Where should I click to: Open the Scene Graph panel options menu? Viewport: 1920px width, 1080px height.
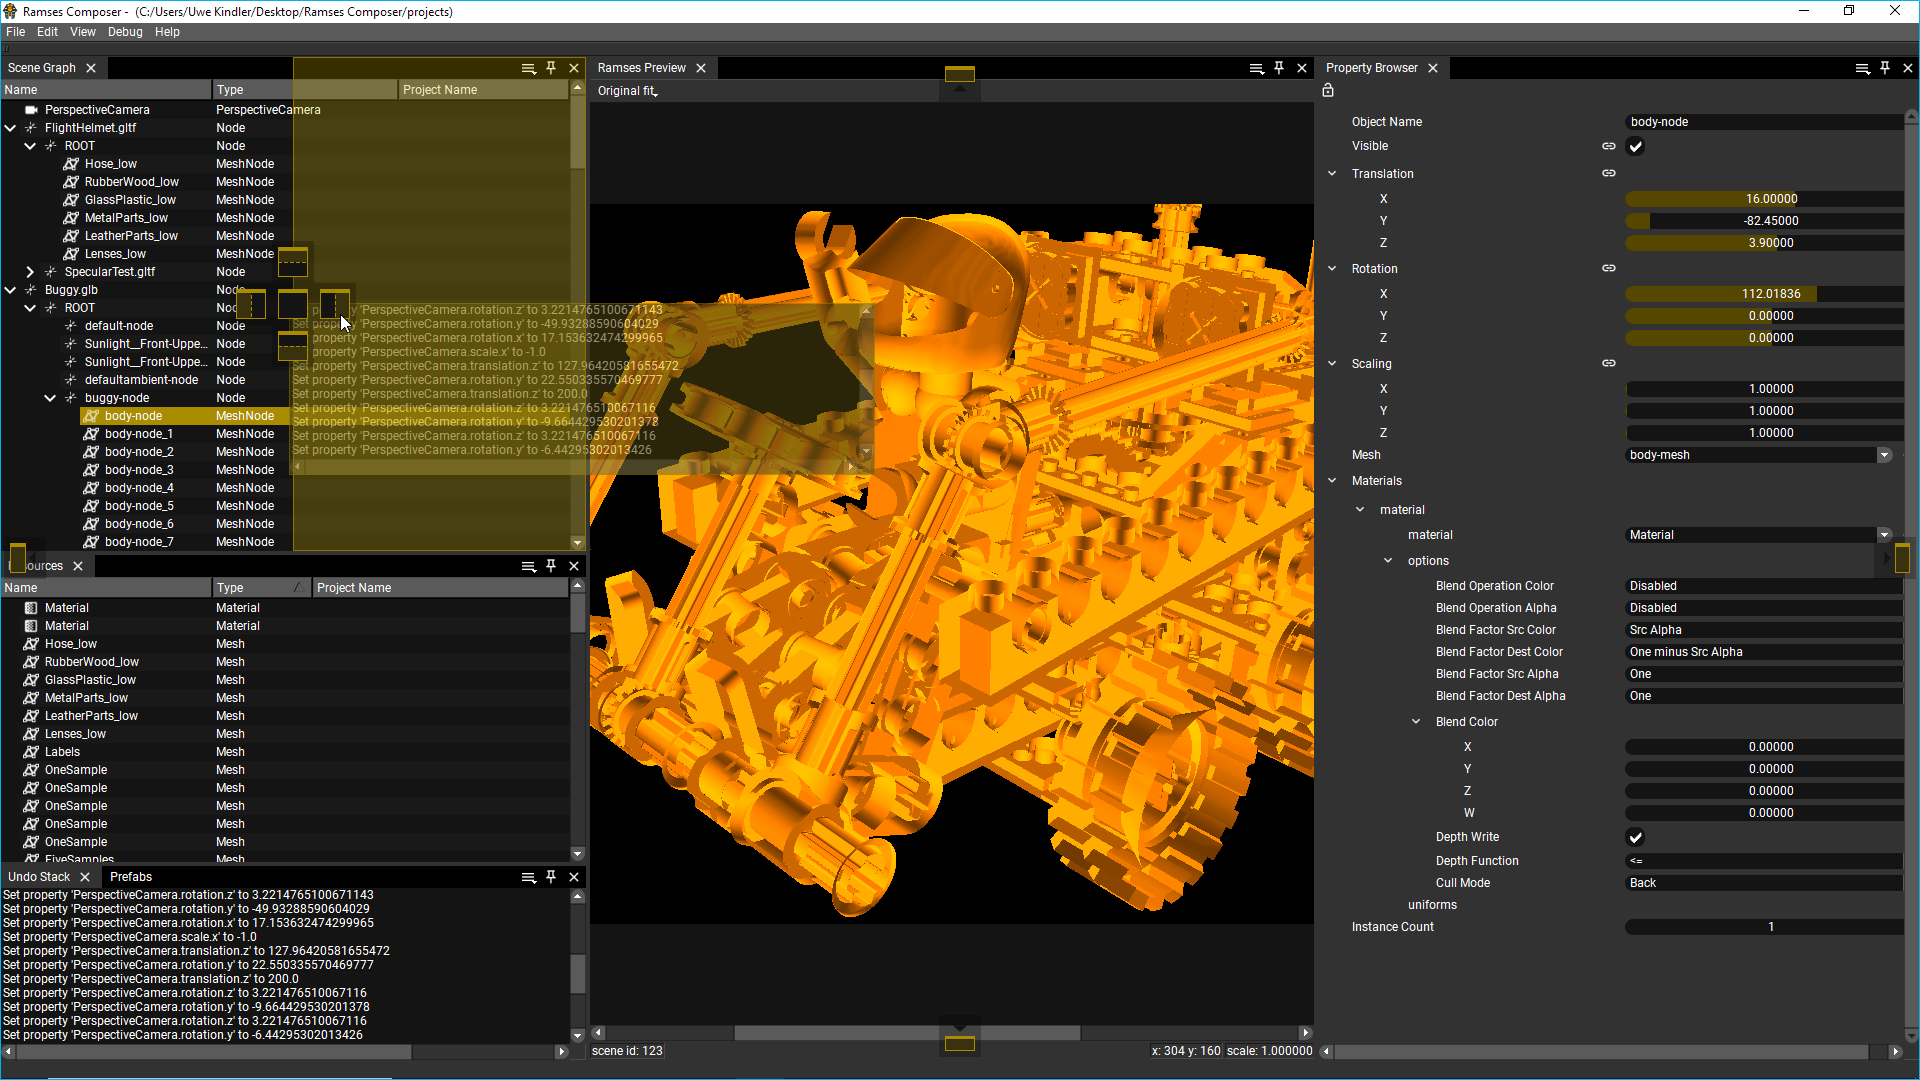[x=528, y=68]
